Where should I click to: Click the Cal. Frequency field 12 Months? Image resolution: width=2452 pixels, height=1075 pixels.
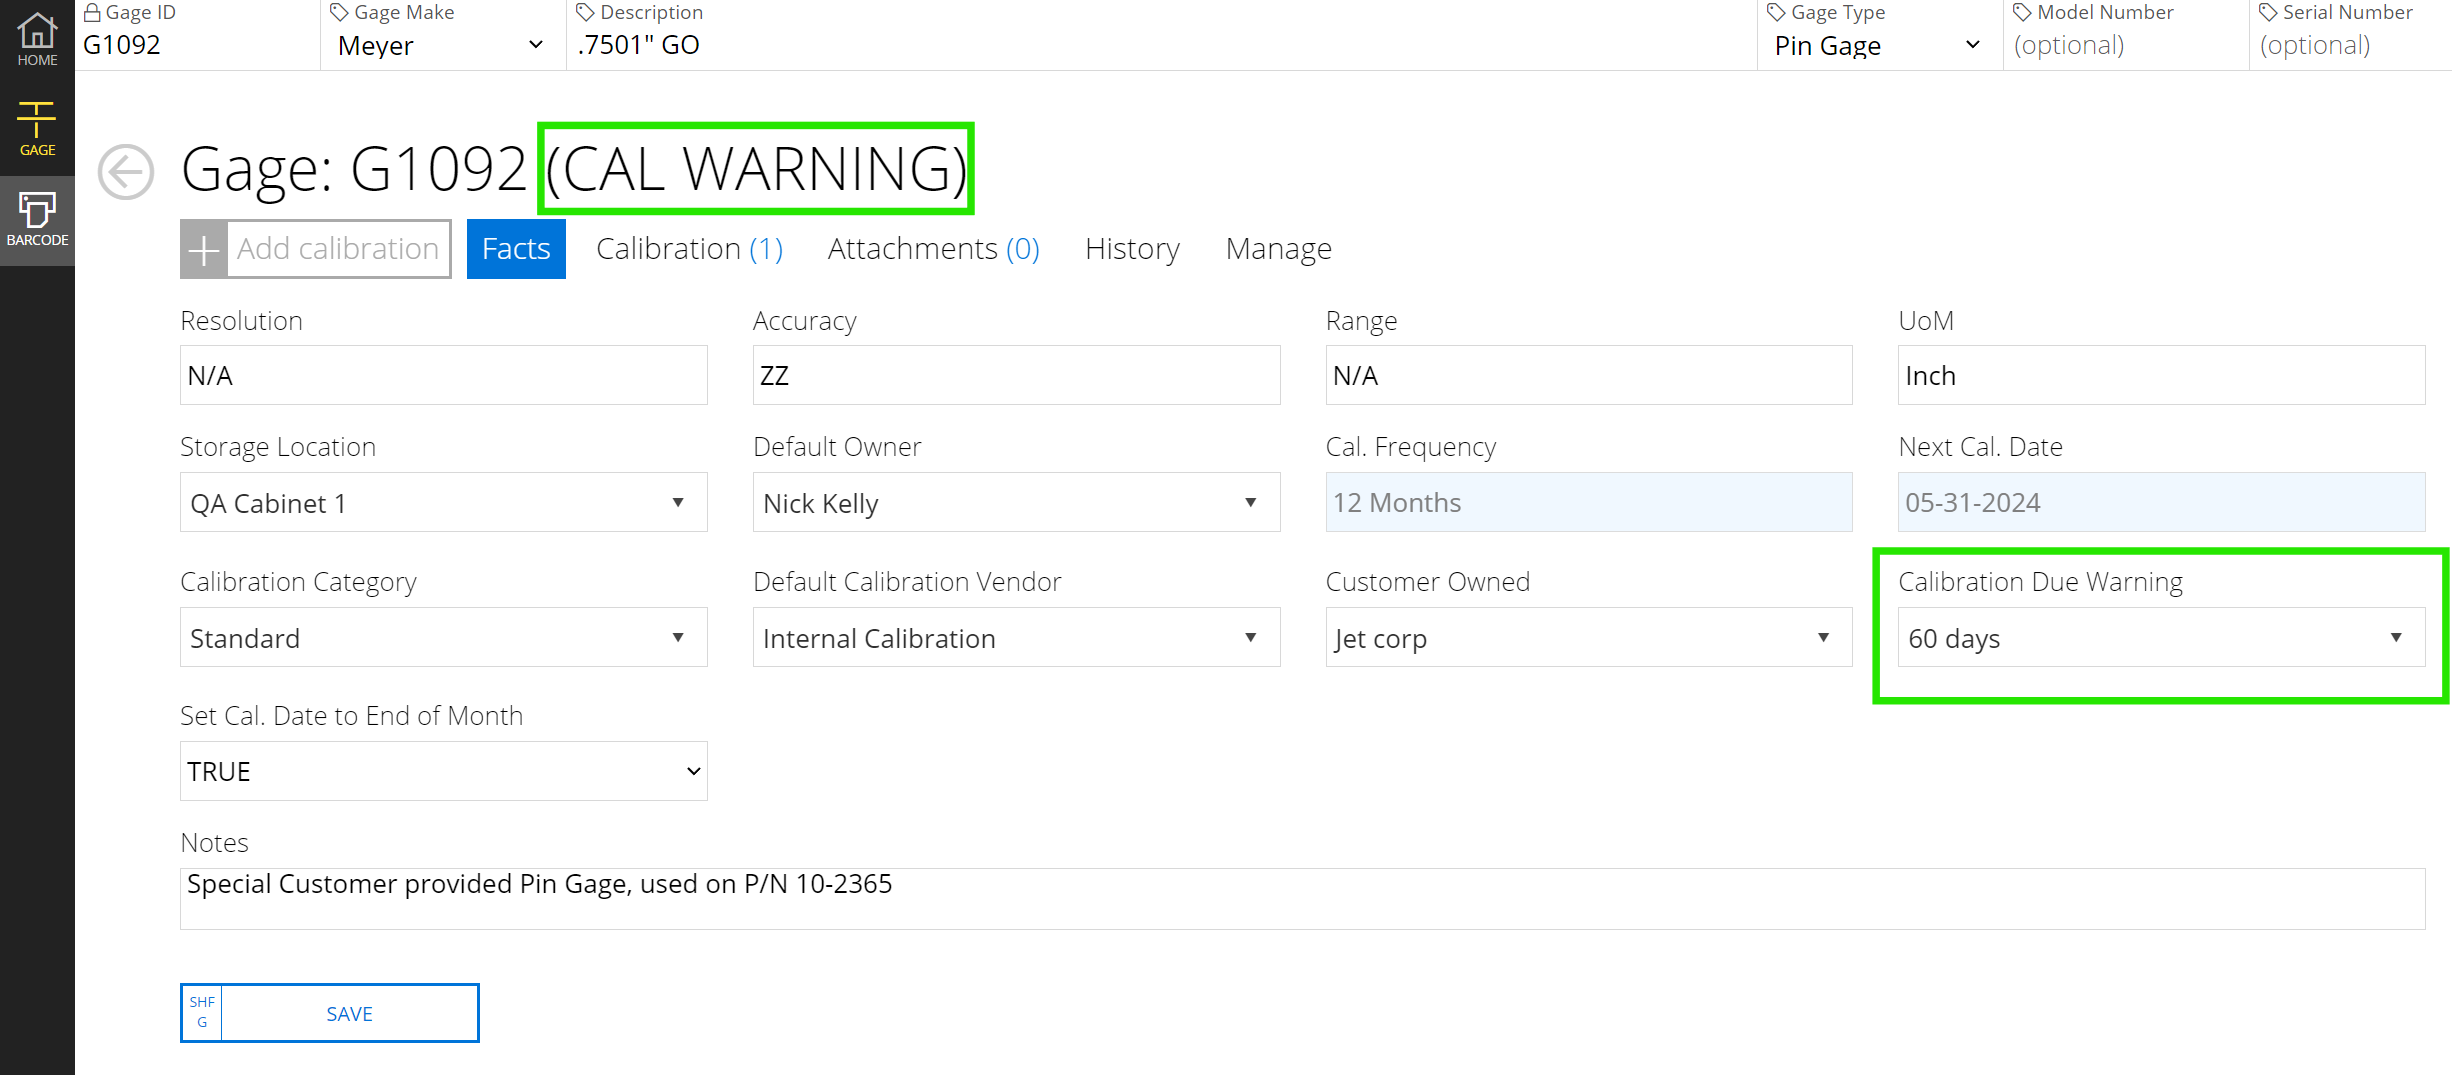click(1589, 503)
